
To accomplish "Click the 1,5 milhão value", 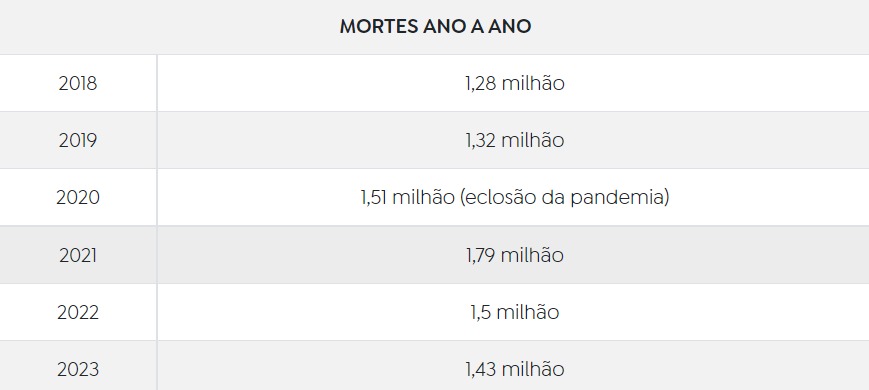I will point(515,312).
